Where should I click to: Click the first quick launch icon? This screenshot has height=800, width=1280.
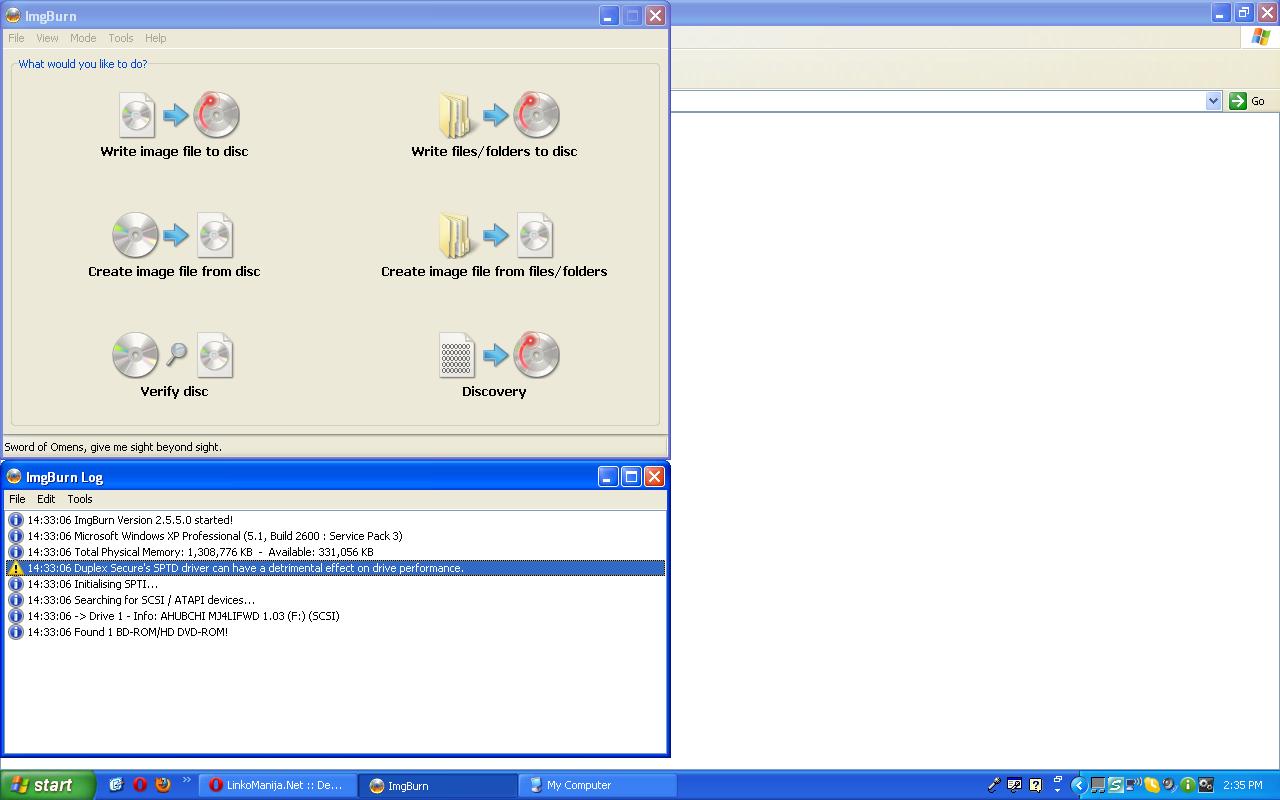tap(116, 785)
